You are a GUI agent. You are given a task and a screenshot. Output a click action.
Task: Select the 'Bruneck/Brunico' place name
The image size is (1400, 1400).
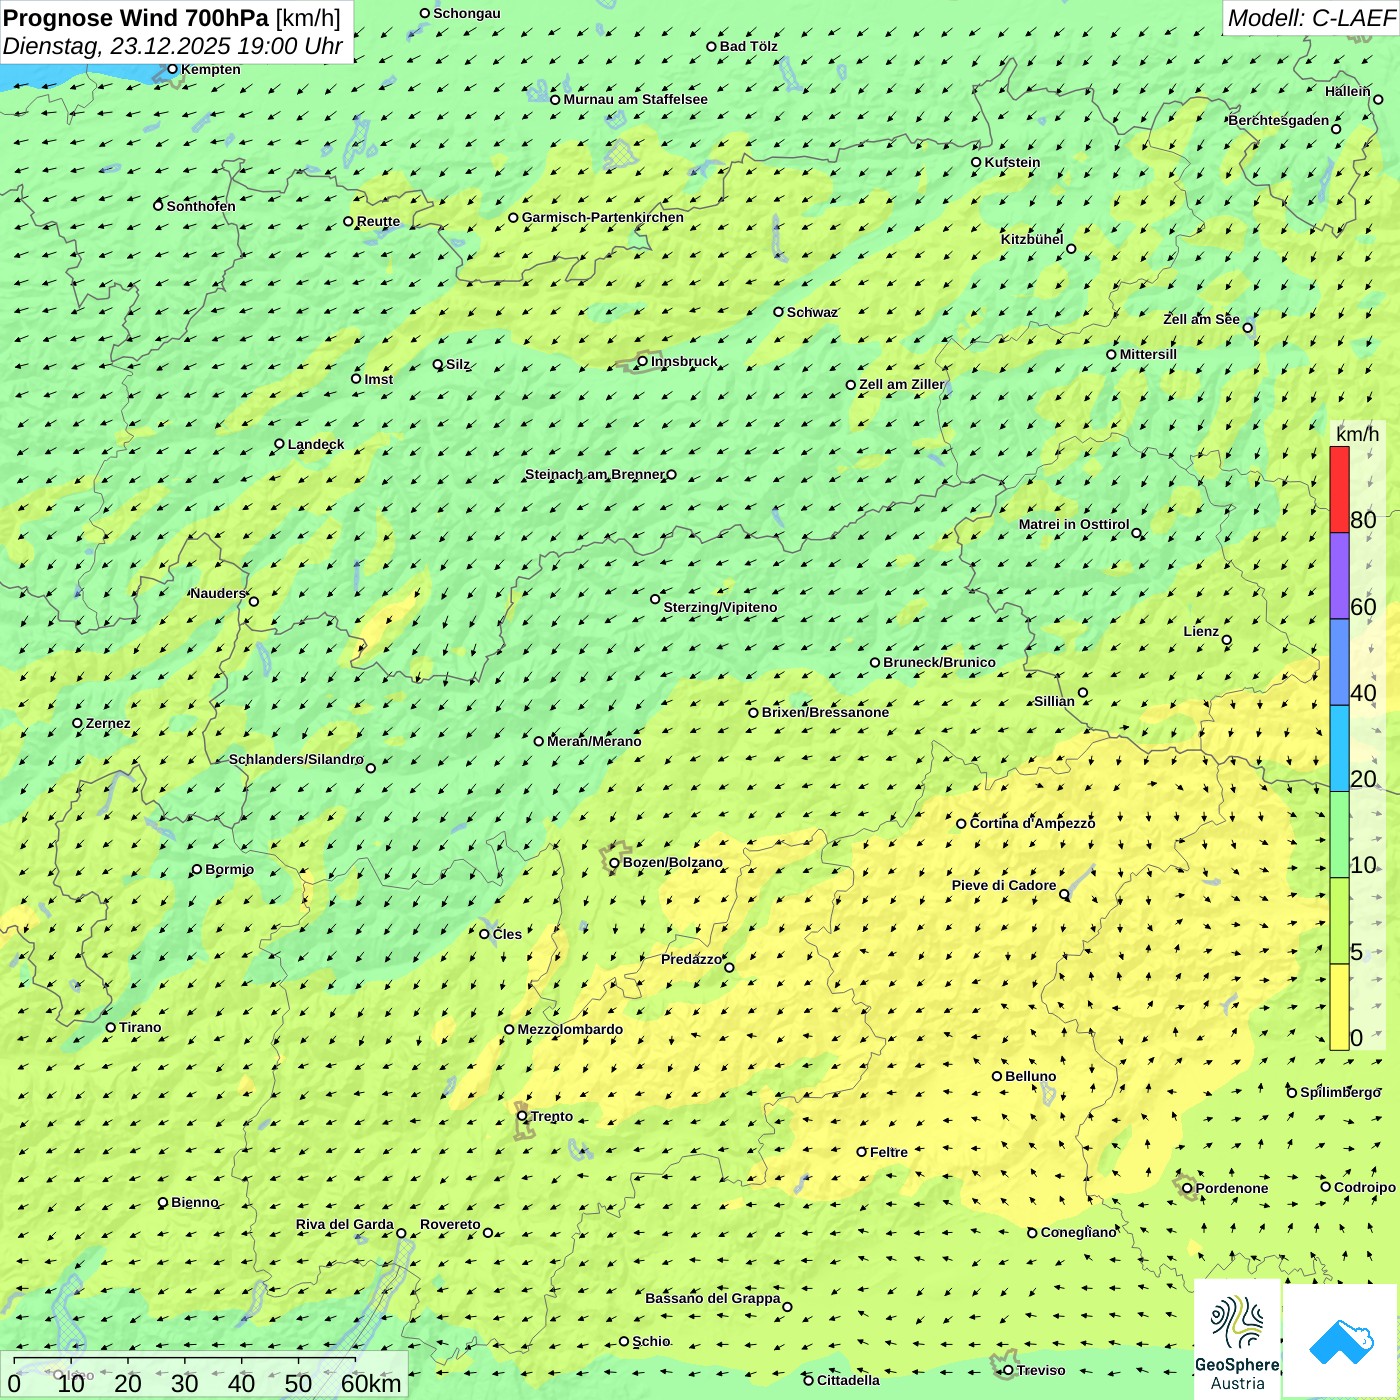click(x=940, y=662)
